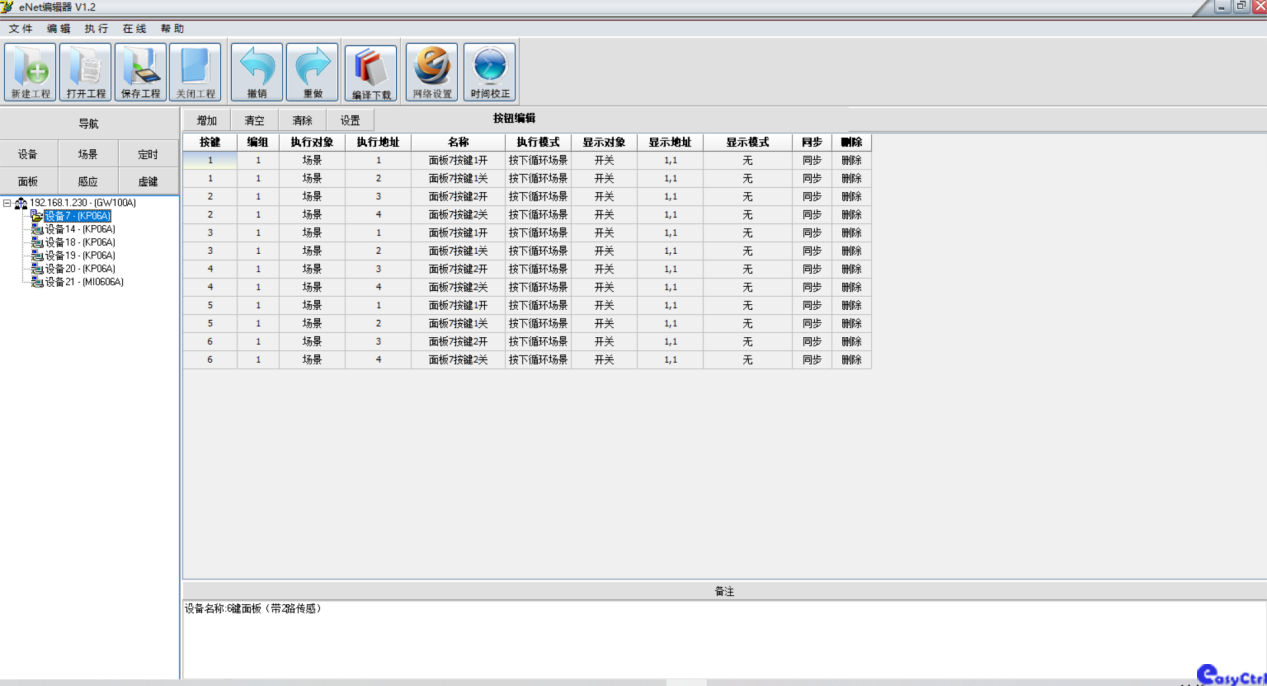The width and height of the screenshot is (1267, 686).
Task: Save project using 保存工程 icon
Action: coord(141,72)
